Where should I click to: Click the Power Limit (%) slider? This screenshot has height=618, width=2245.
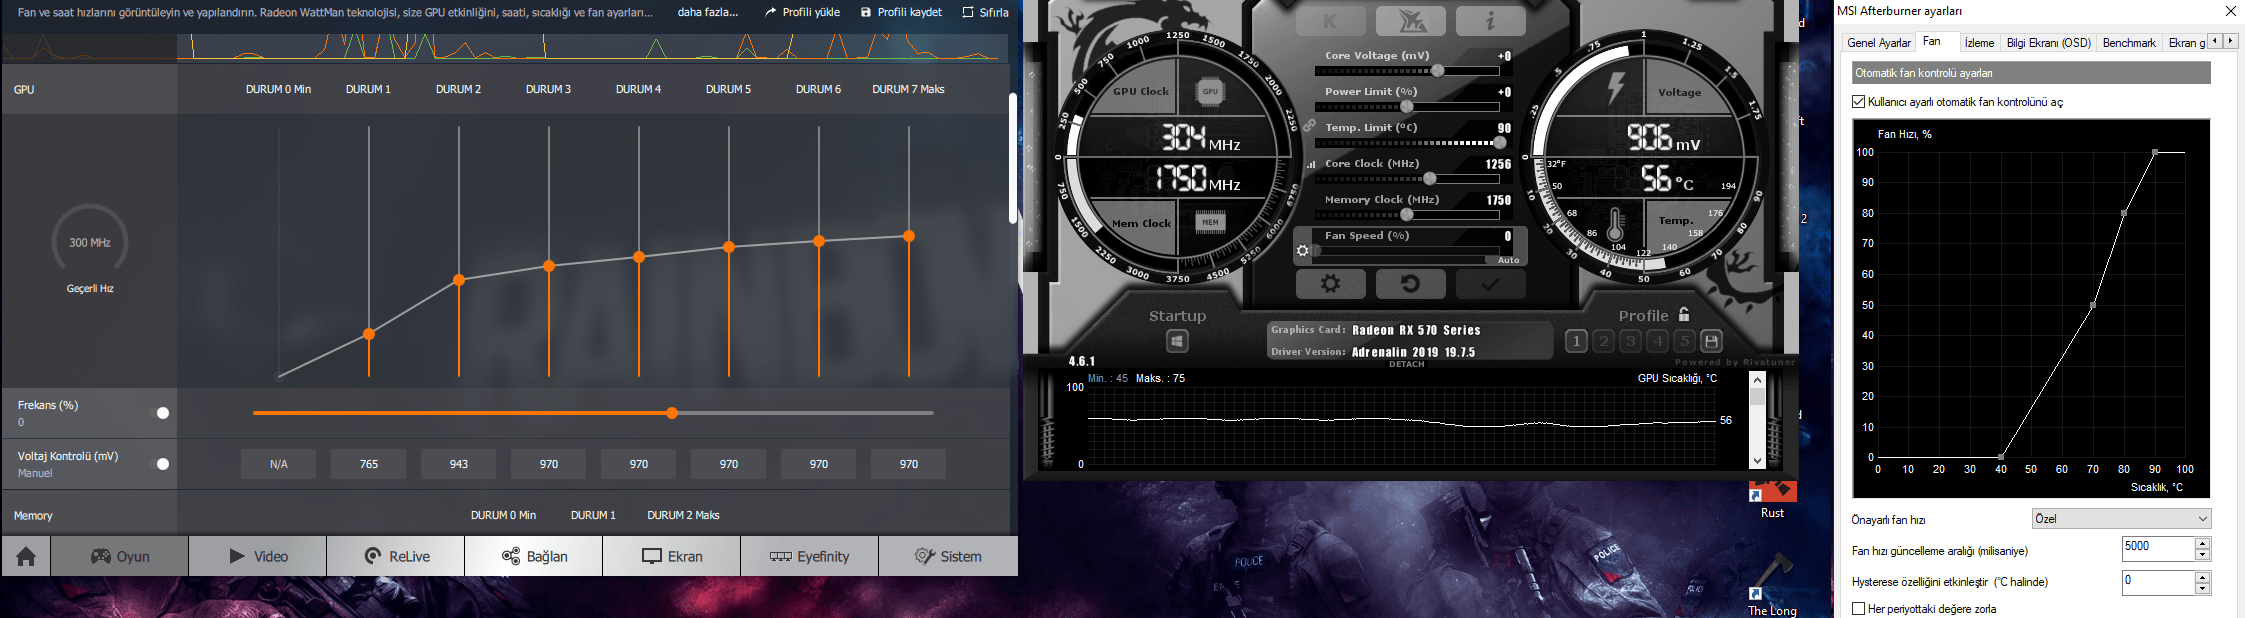1407,107
